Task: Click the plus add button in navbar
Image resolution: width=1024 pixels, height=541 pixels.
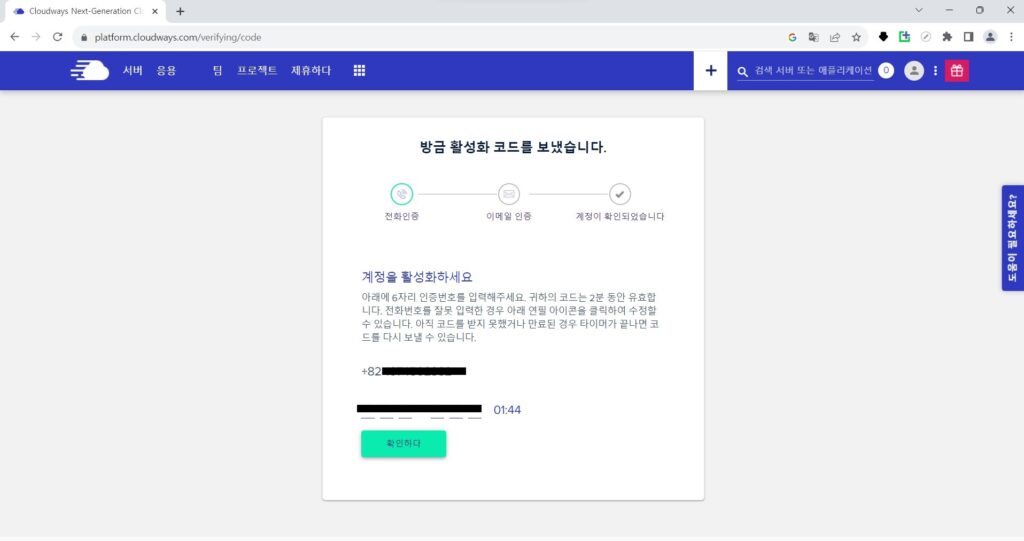Action: click(711, 71)
